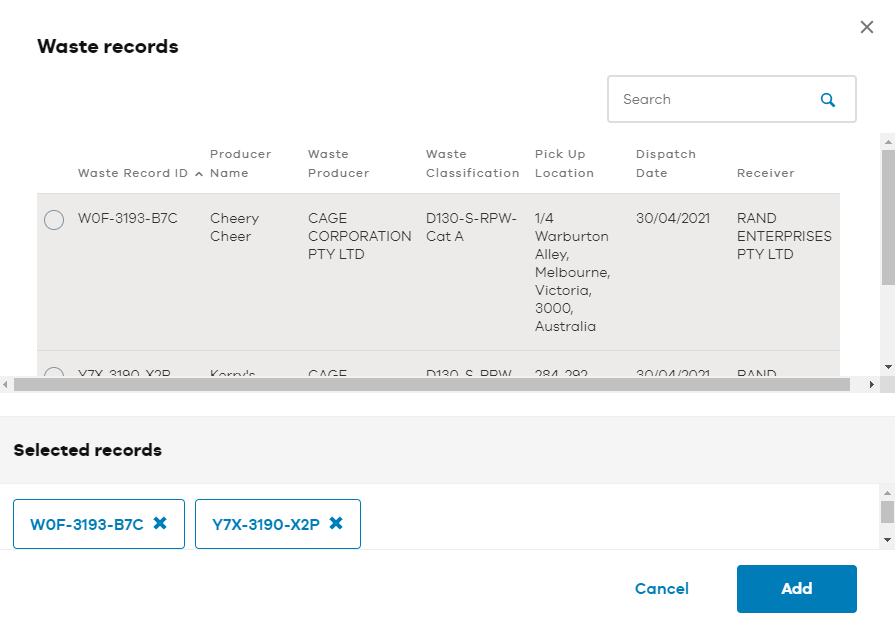The image size is (895, 632).
Task: Click the table scroll up arrow
Action: (x=888, y=141)
